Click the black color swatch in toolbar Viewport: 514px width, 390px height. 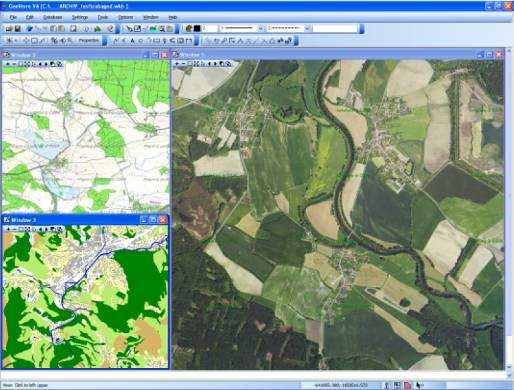point(197,29)
